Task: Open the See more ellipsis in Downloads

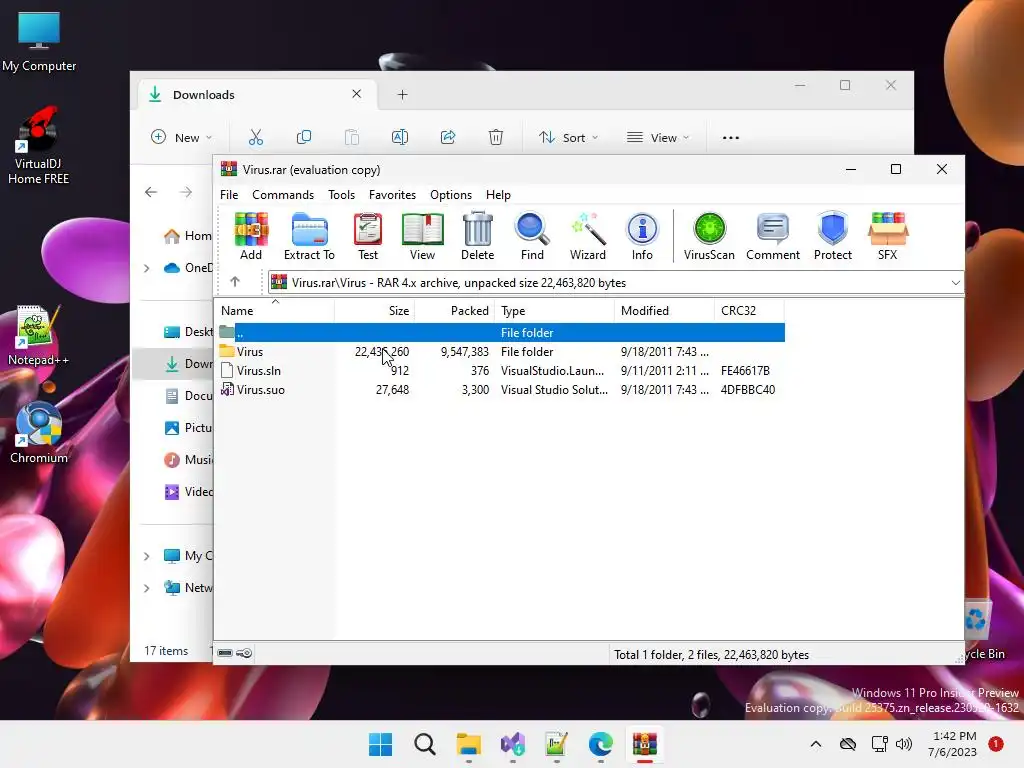Action: tap(731, 137)
